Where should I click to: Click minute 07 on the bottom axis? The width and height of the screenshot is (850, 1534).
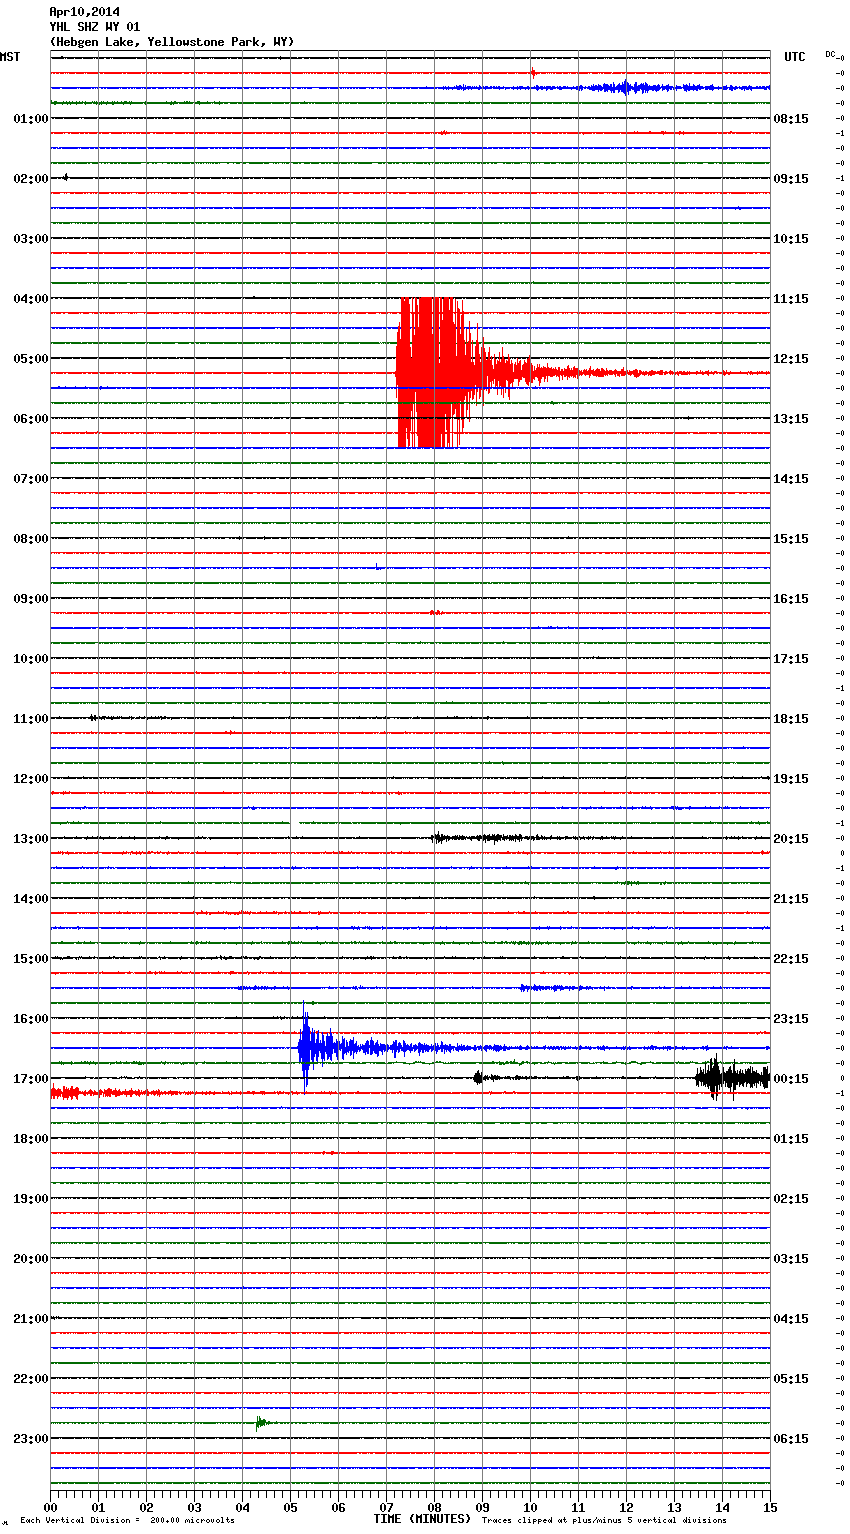point(386,1507)
